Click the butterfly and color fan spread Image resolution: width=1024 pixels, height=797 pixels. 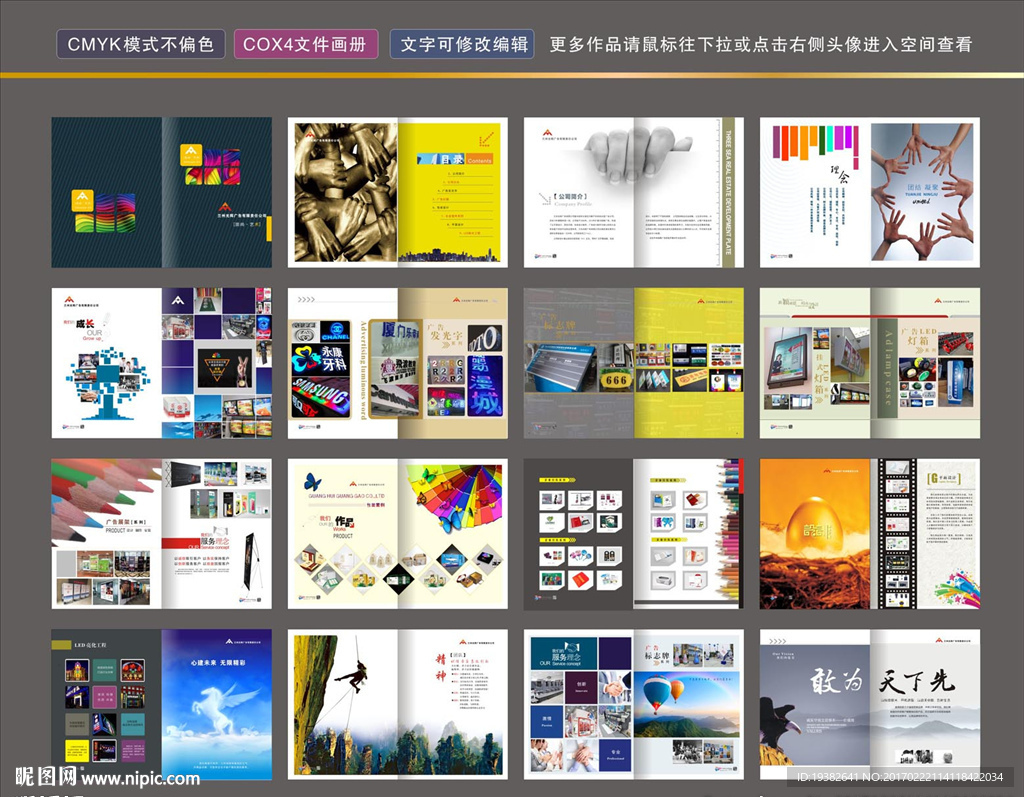[x=397, y=534]
